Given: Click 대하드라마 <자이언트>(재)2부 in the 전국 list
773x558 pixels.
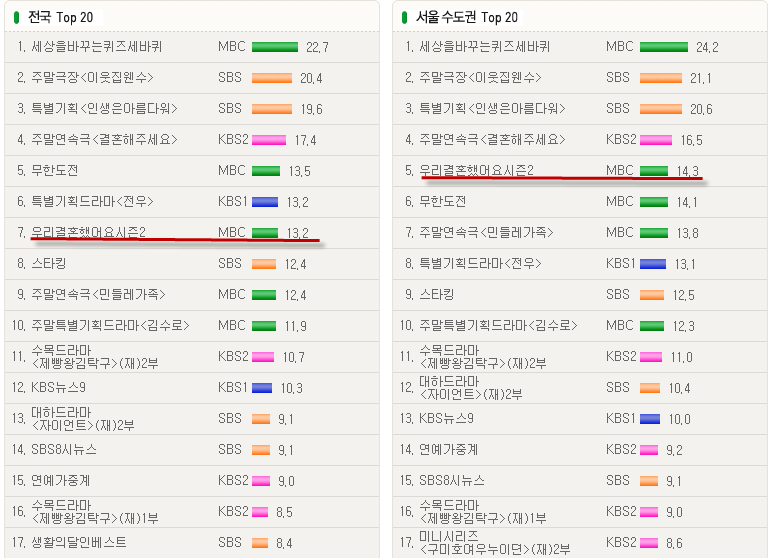Looking at the screenshot, I should point(83,419).
